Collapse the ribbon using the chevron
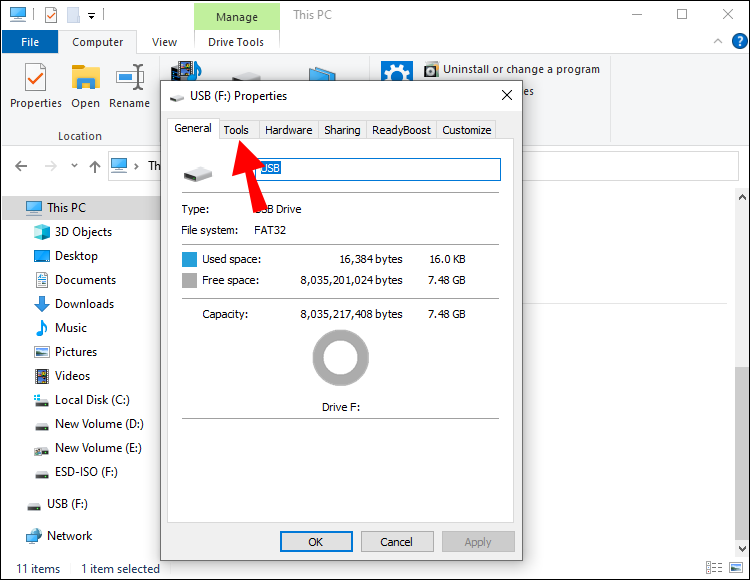 coord(717,41)
